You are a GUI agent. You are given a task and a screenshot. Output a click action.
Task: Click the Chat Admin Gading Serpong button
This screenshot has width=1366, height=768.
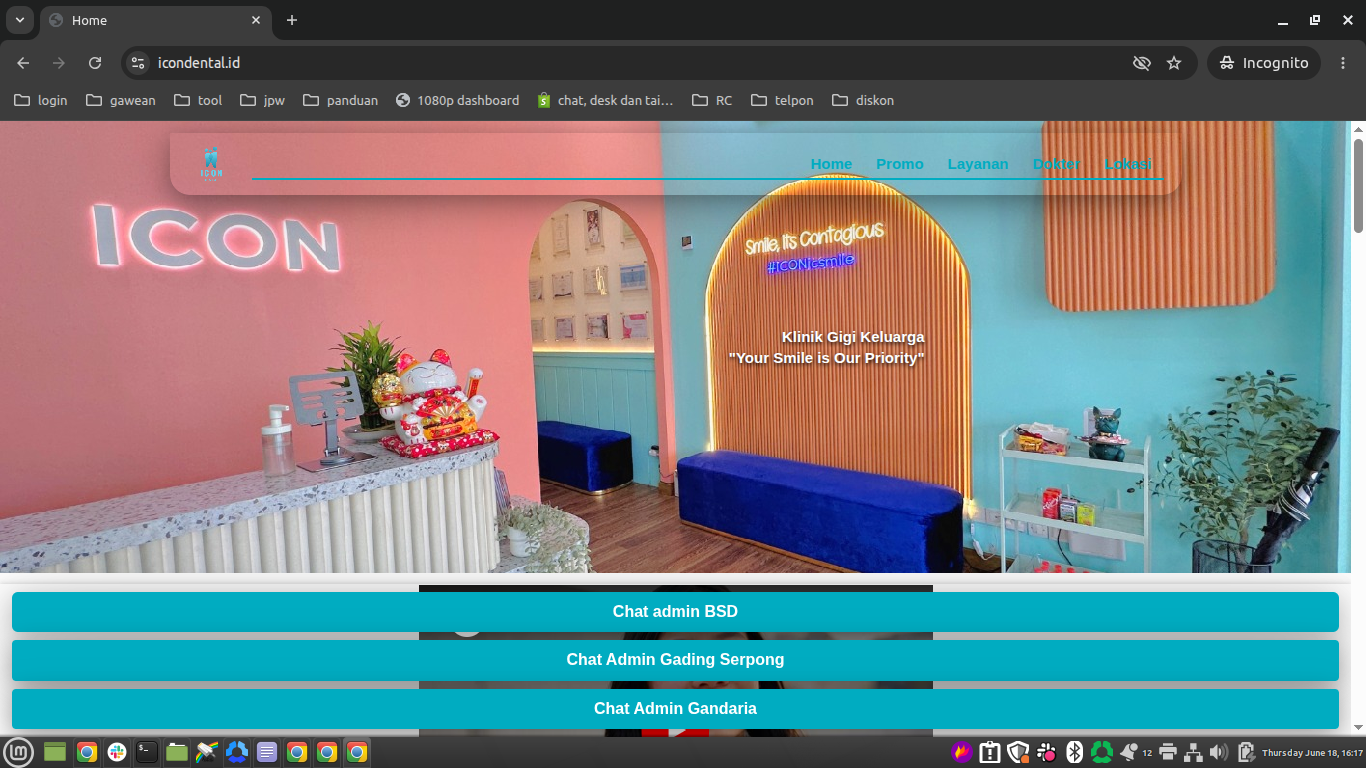coord(675,660)
